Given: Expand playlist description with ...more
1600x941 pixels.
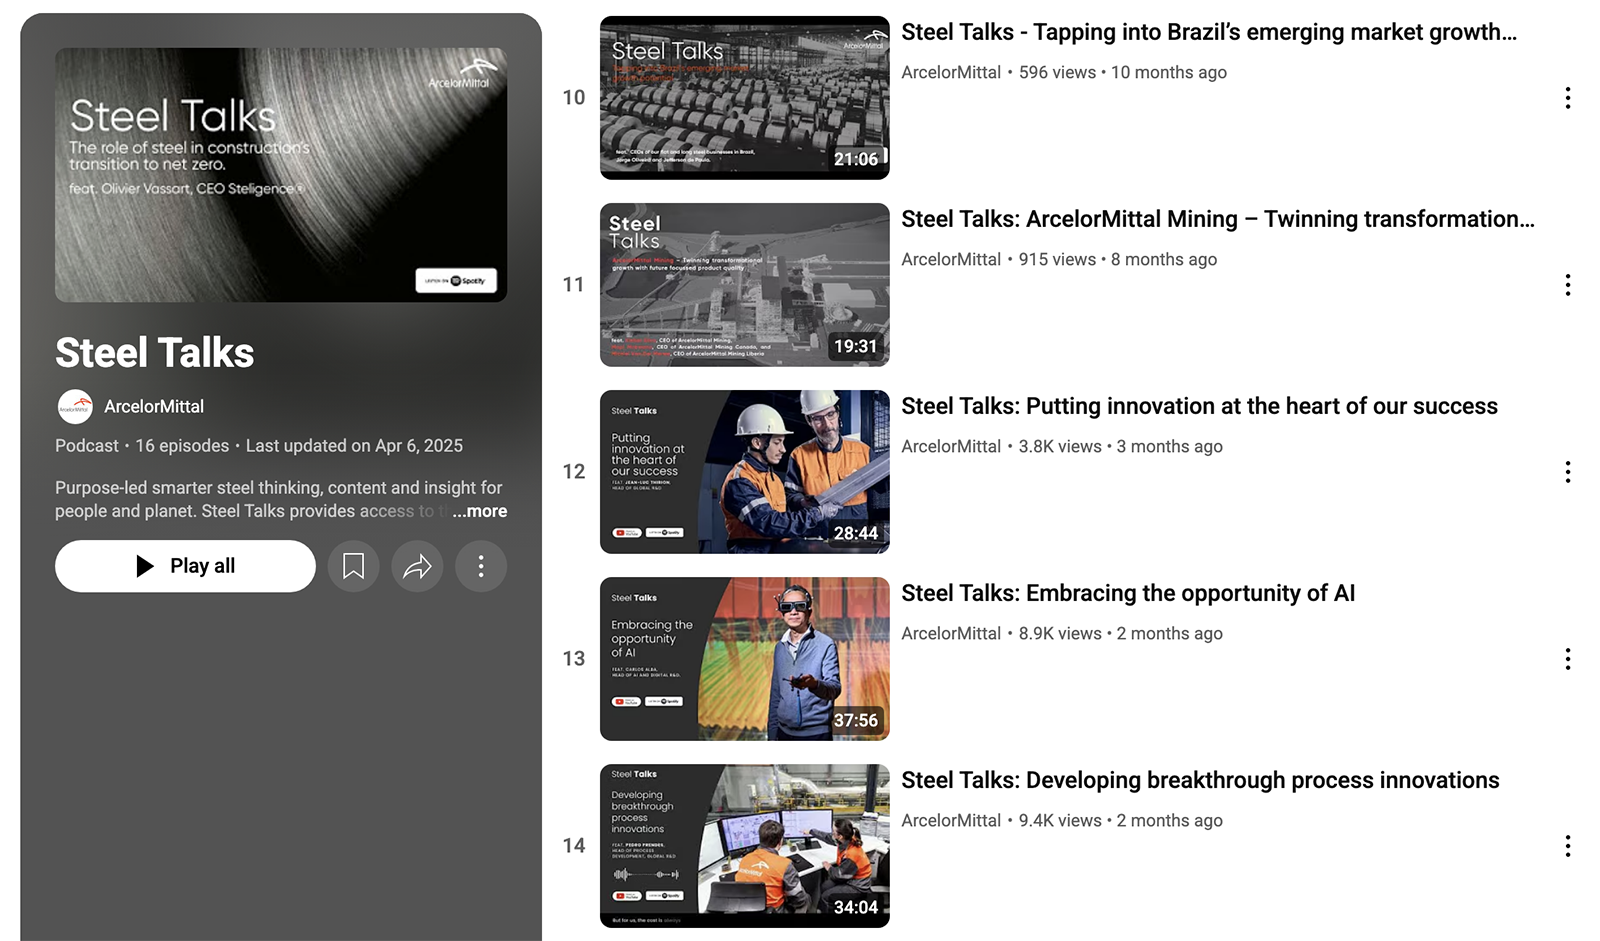Looking at the screenshot, I should (480, 511).
